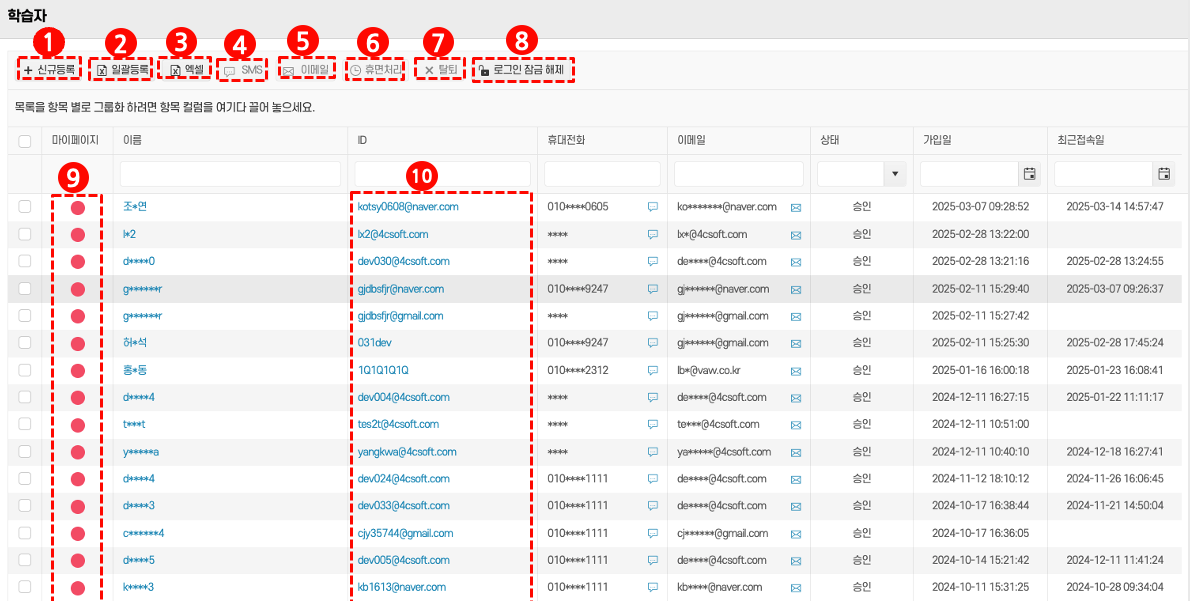Expand the 상태 filter dropdown
This screenshot has width=1190, height=601.
pos(895,174)
